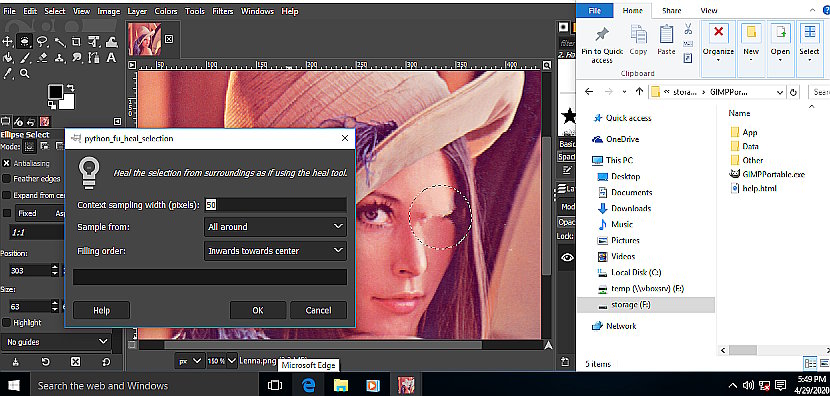830x396 pixels.
Task: Toggle the Antialiasing checkbox
Action: pyautogui.click(x=7, y=163)
